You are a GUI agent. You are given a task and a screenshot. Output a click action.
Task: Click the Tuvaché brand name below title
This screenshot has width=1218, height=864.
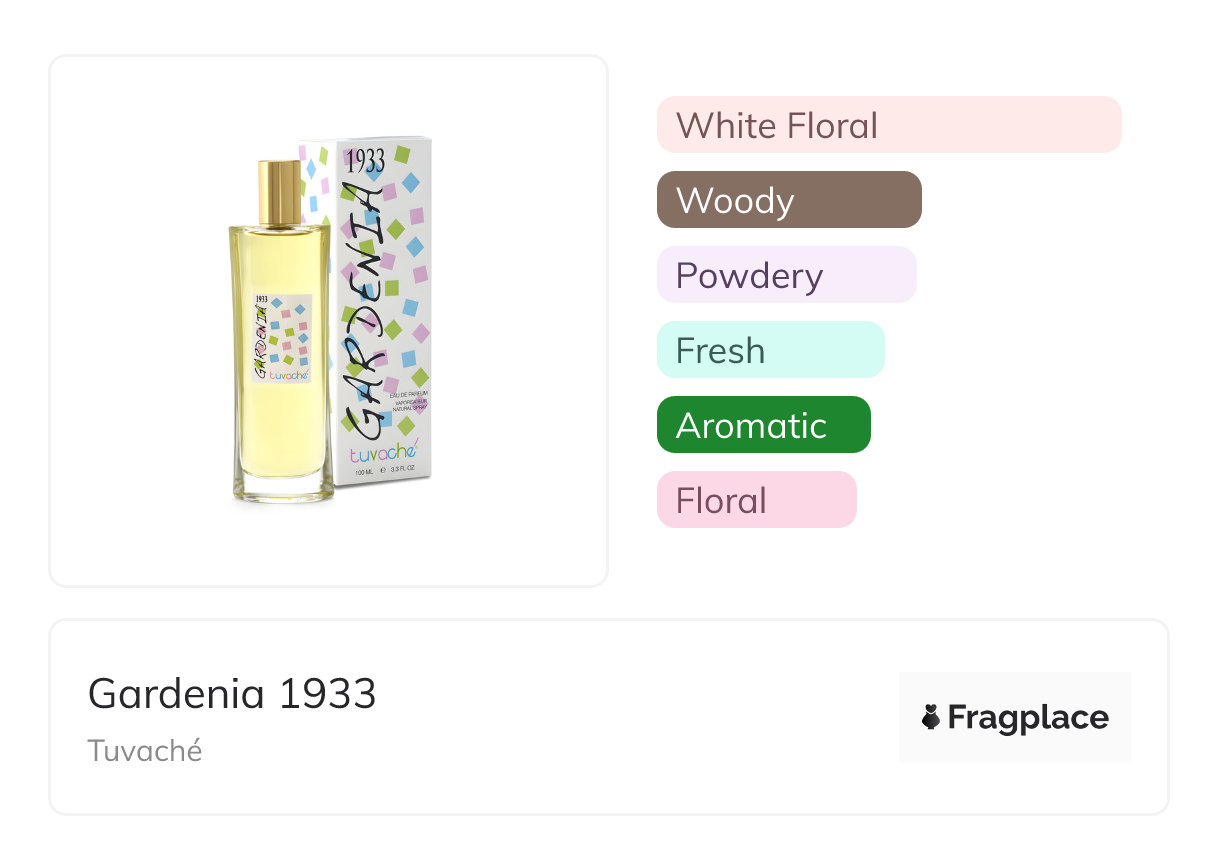(x=145, y=750)
